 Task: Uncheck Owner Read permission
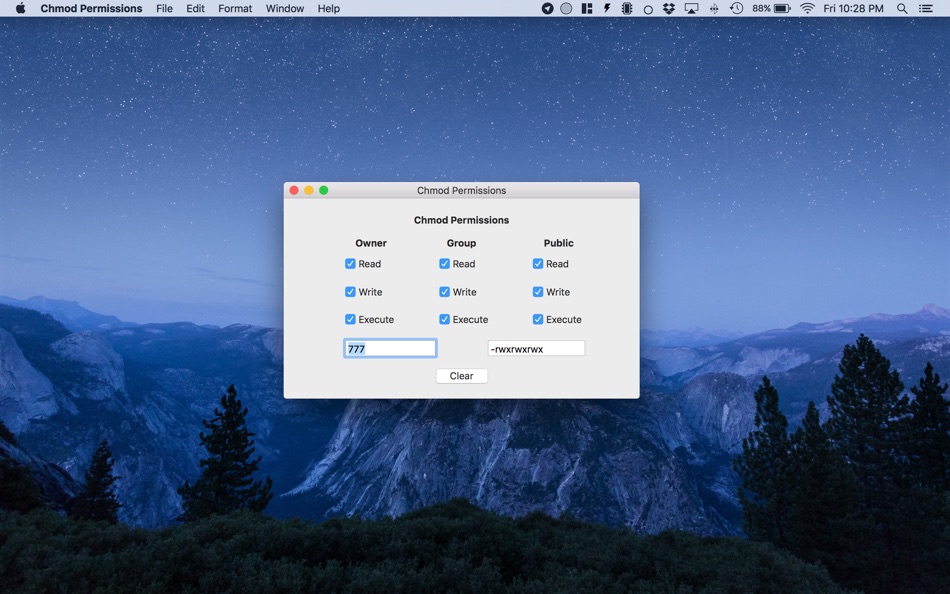click(350, 264)
